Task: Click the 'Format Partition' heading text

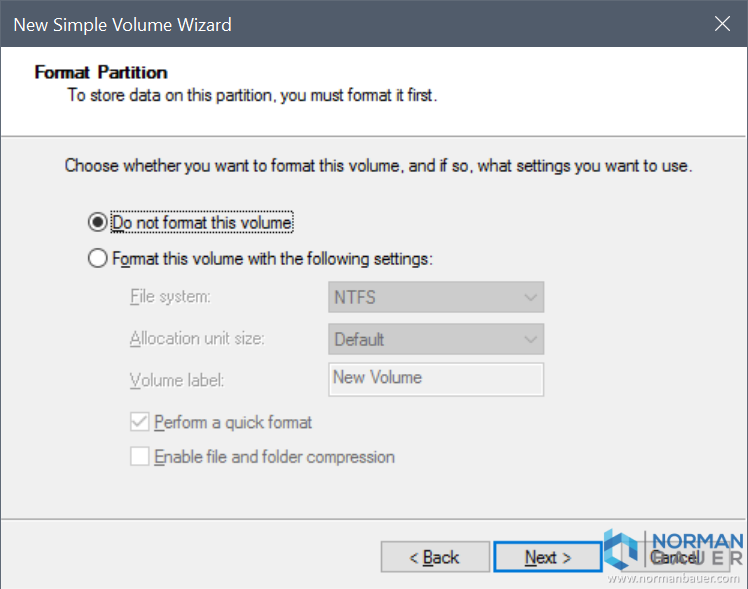Action: 101,73
